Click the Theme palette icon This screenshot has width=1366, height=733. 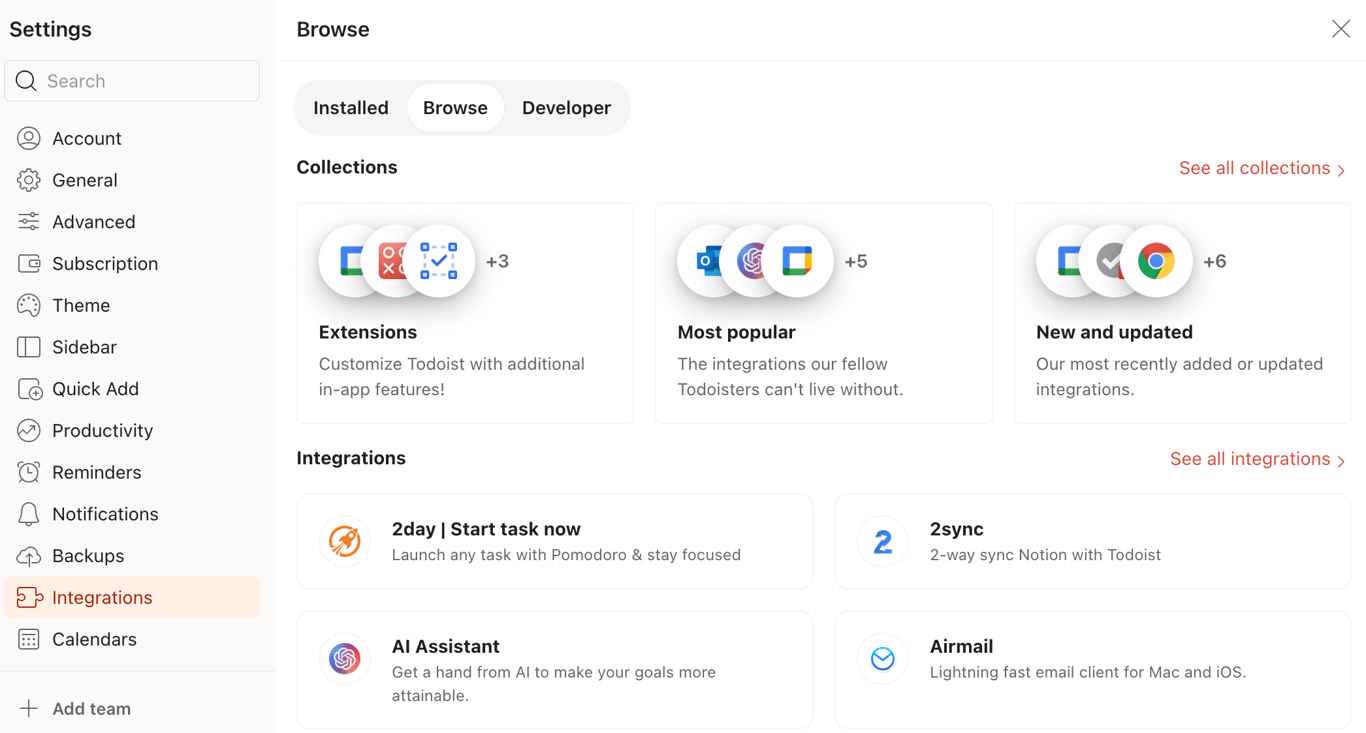29,305
